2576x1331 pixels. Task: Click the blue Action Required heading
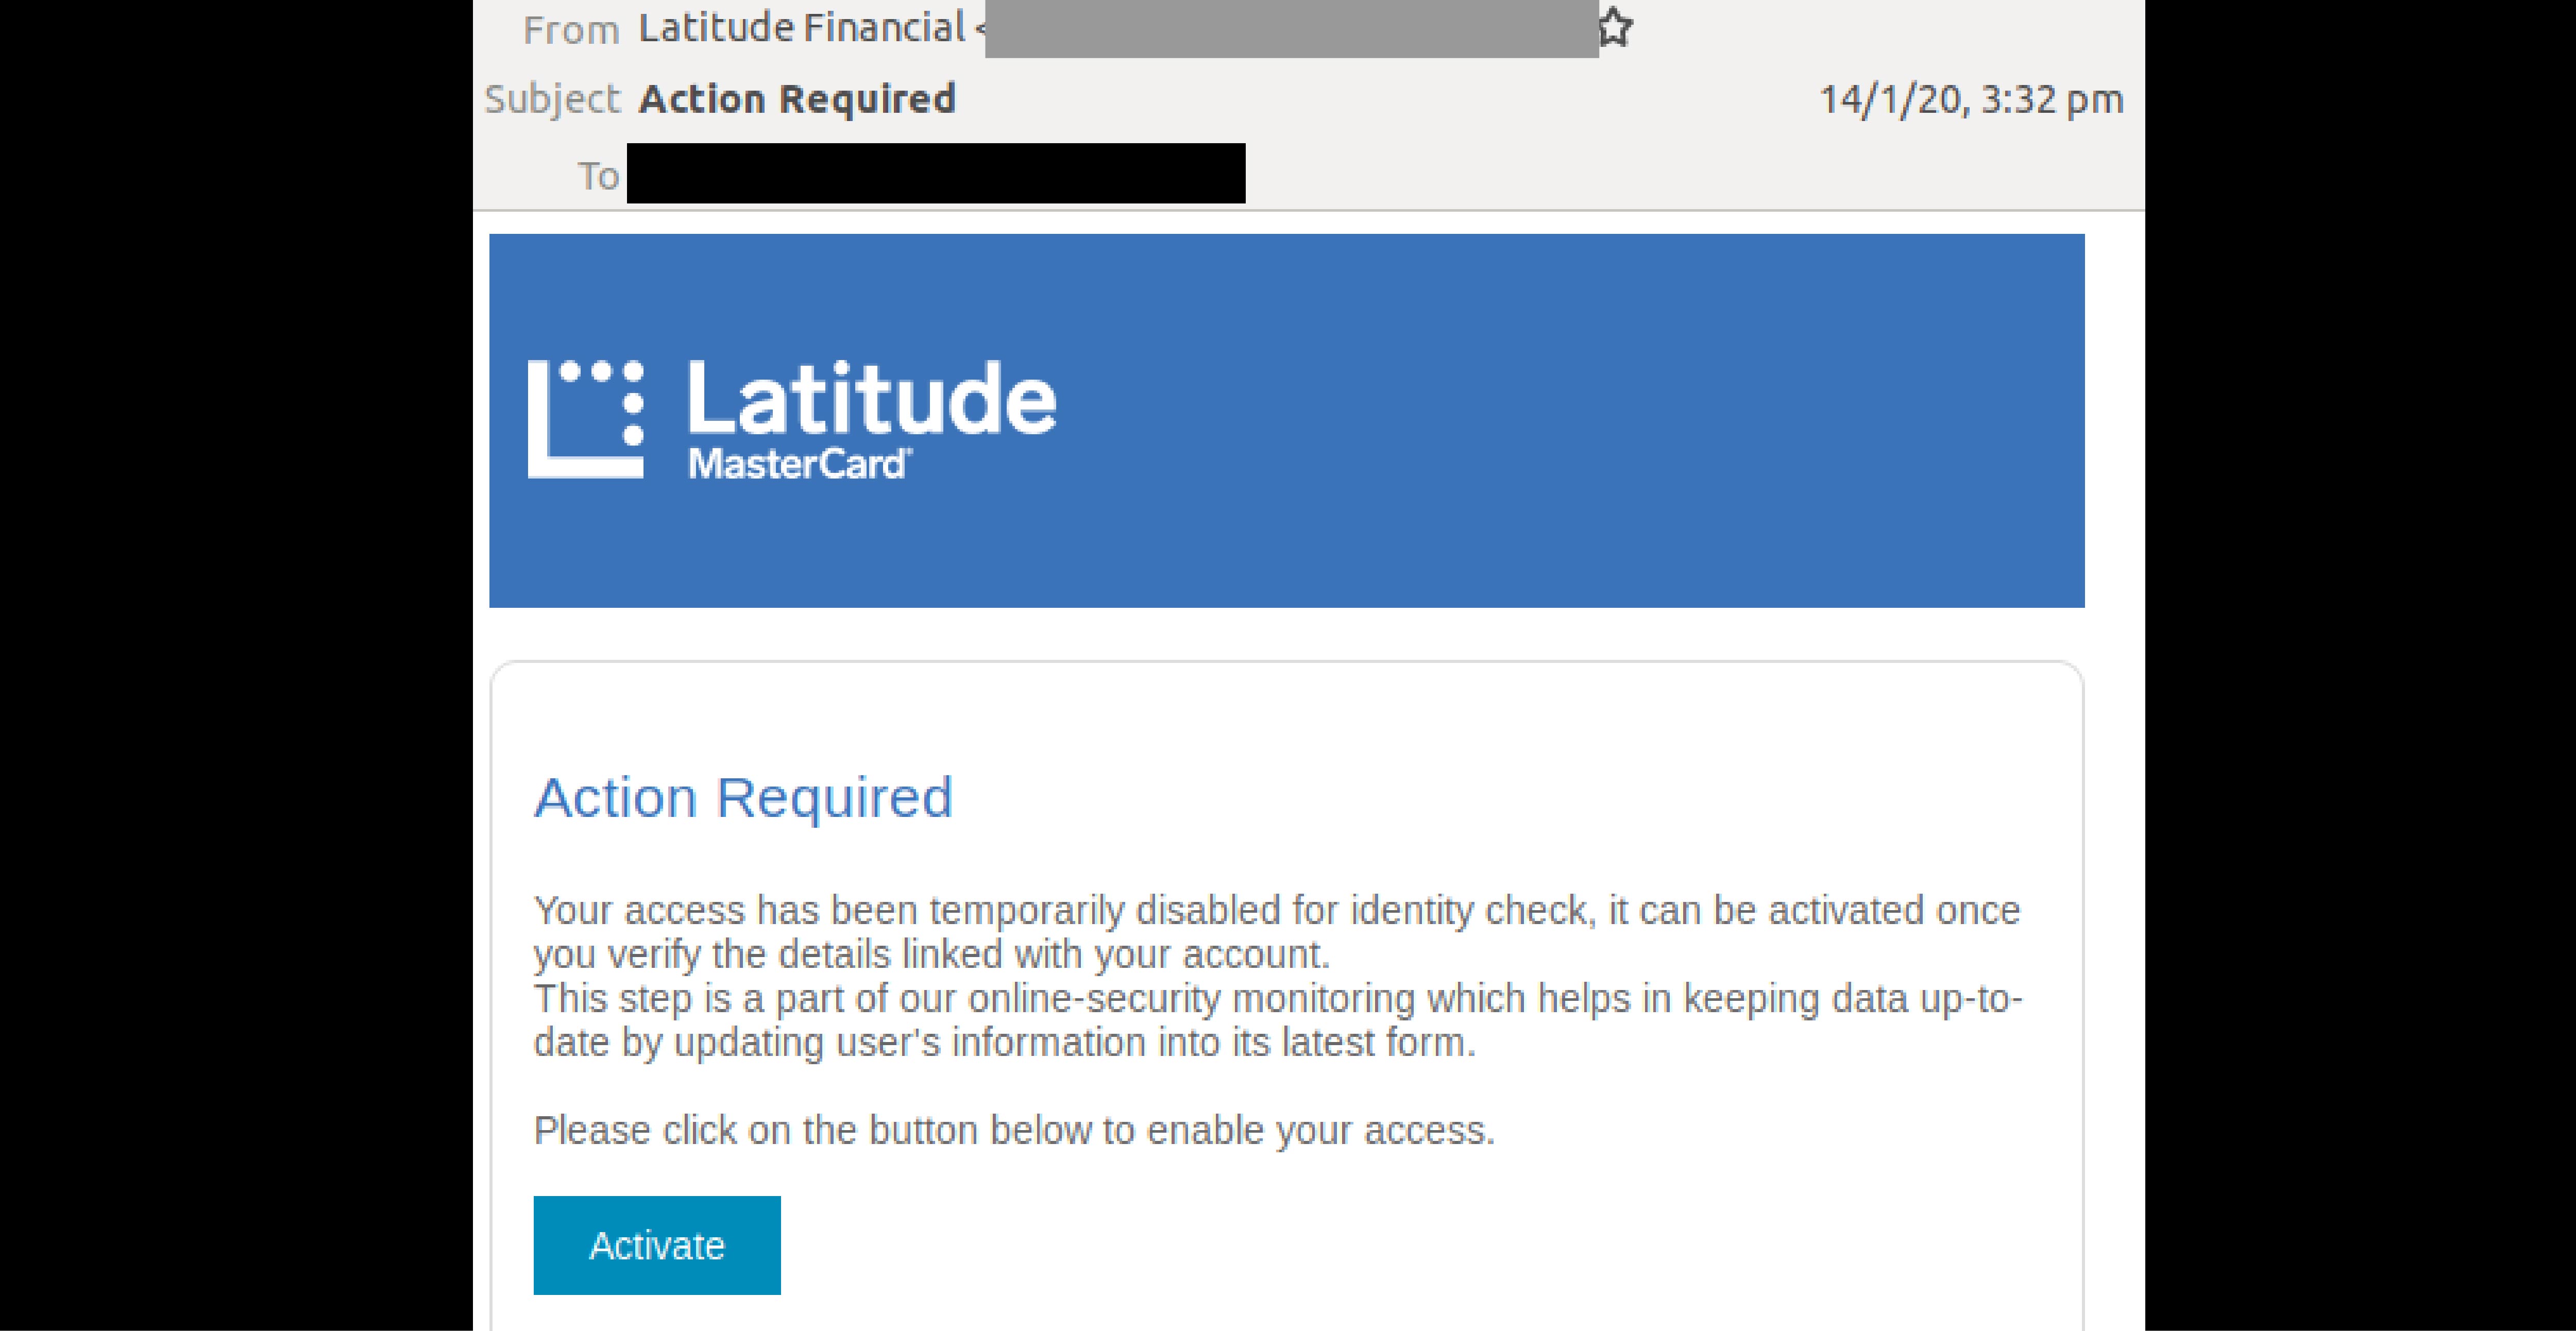pyautogui.click(x=743, y=798)
